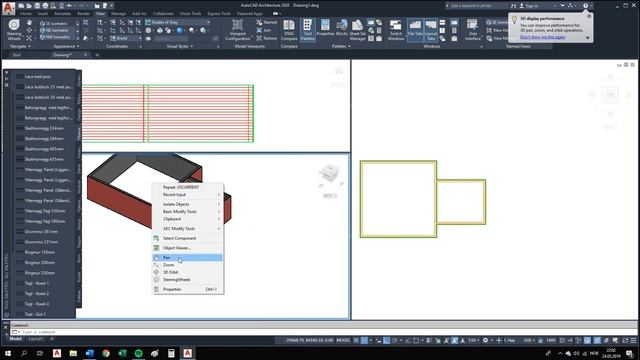640x360 pixels.
Task: Select Zoom in the context menu
Action: pos(188,265)
